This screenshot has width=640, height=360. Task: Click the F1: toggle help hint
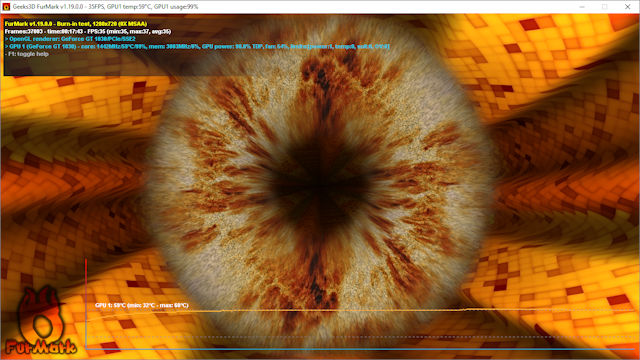[27, 54]
